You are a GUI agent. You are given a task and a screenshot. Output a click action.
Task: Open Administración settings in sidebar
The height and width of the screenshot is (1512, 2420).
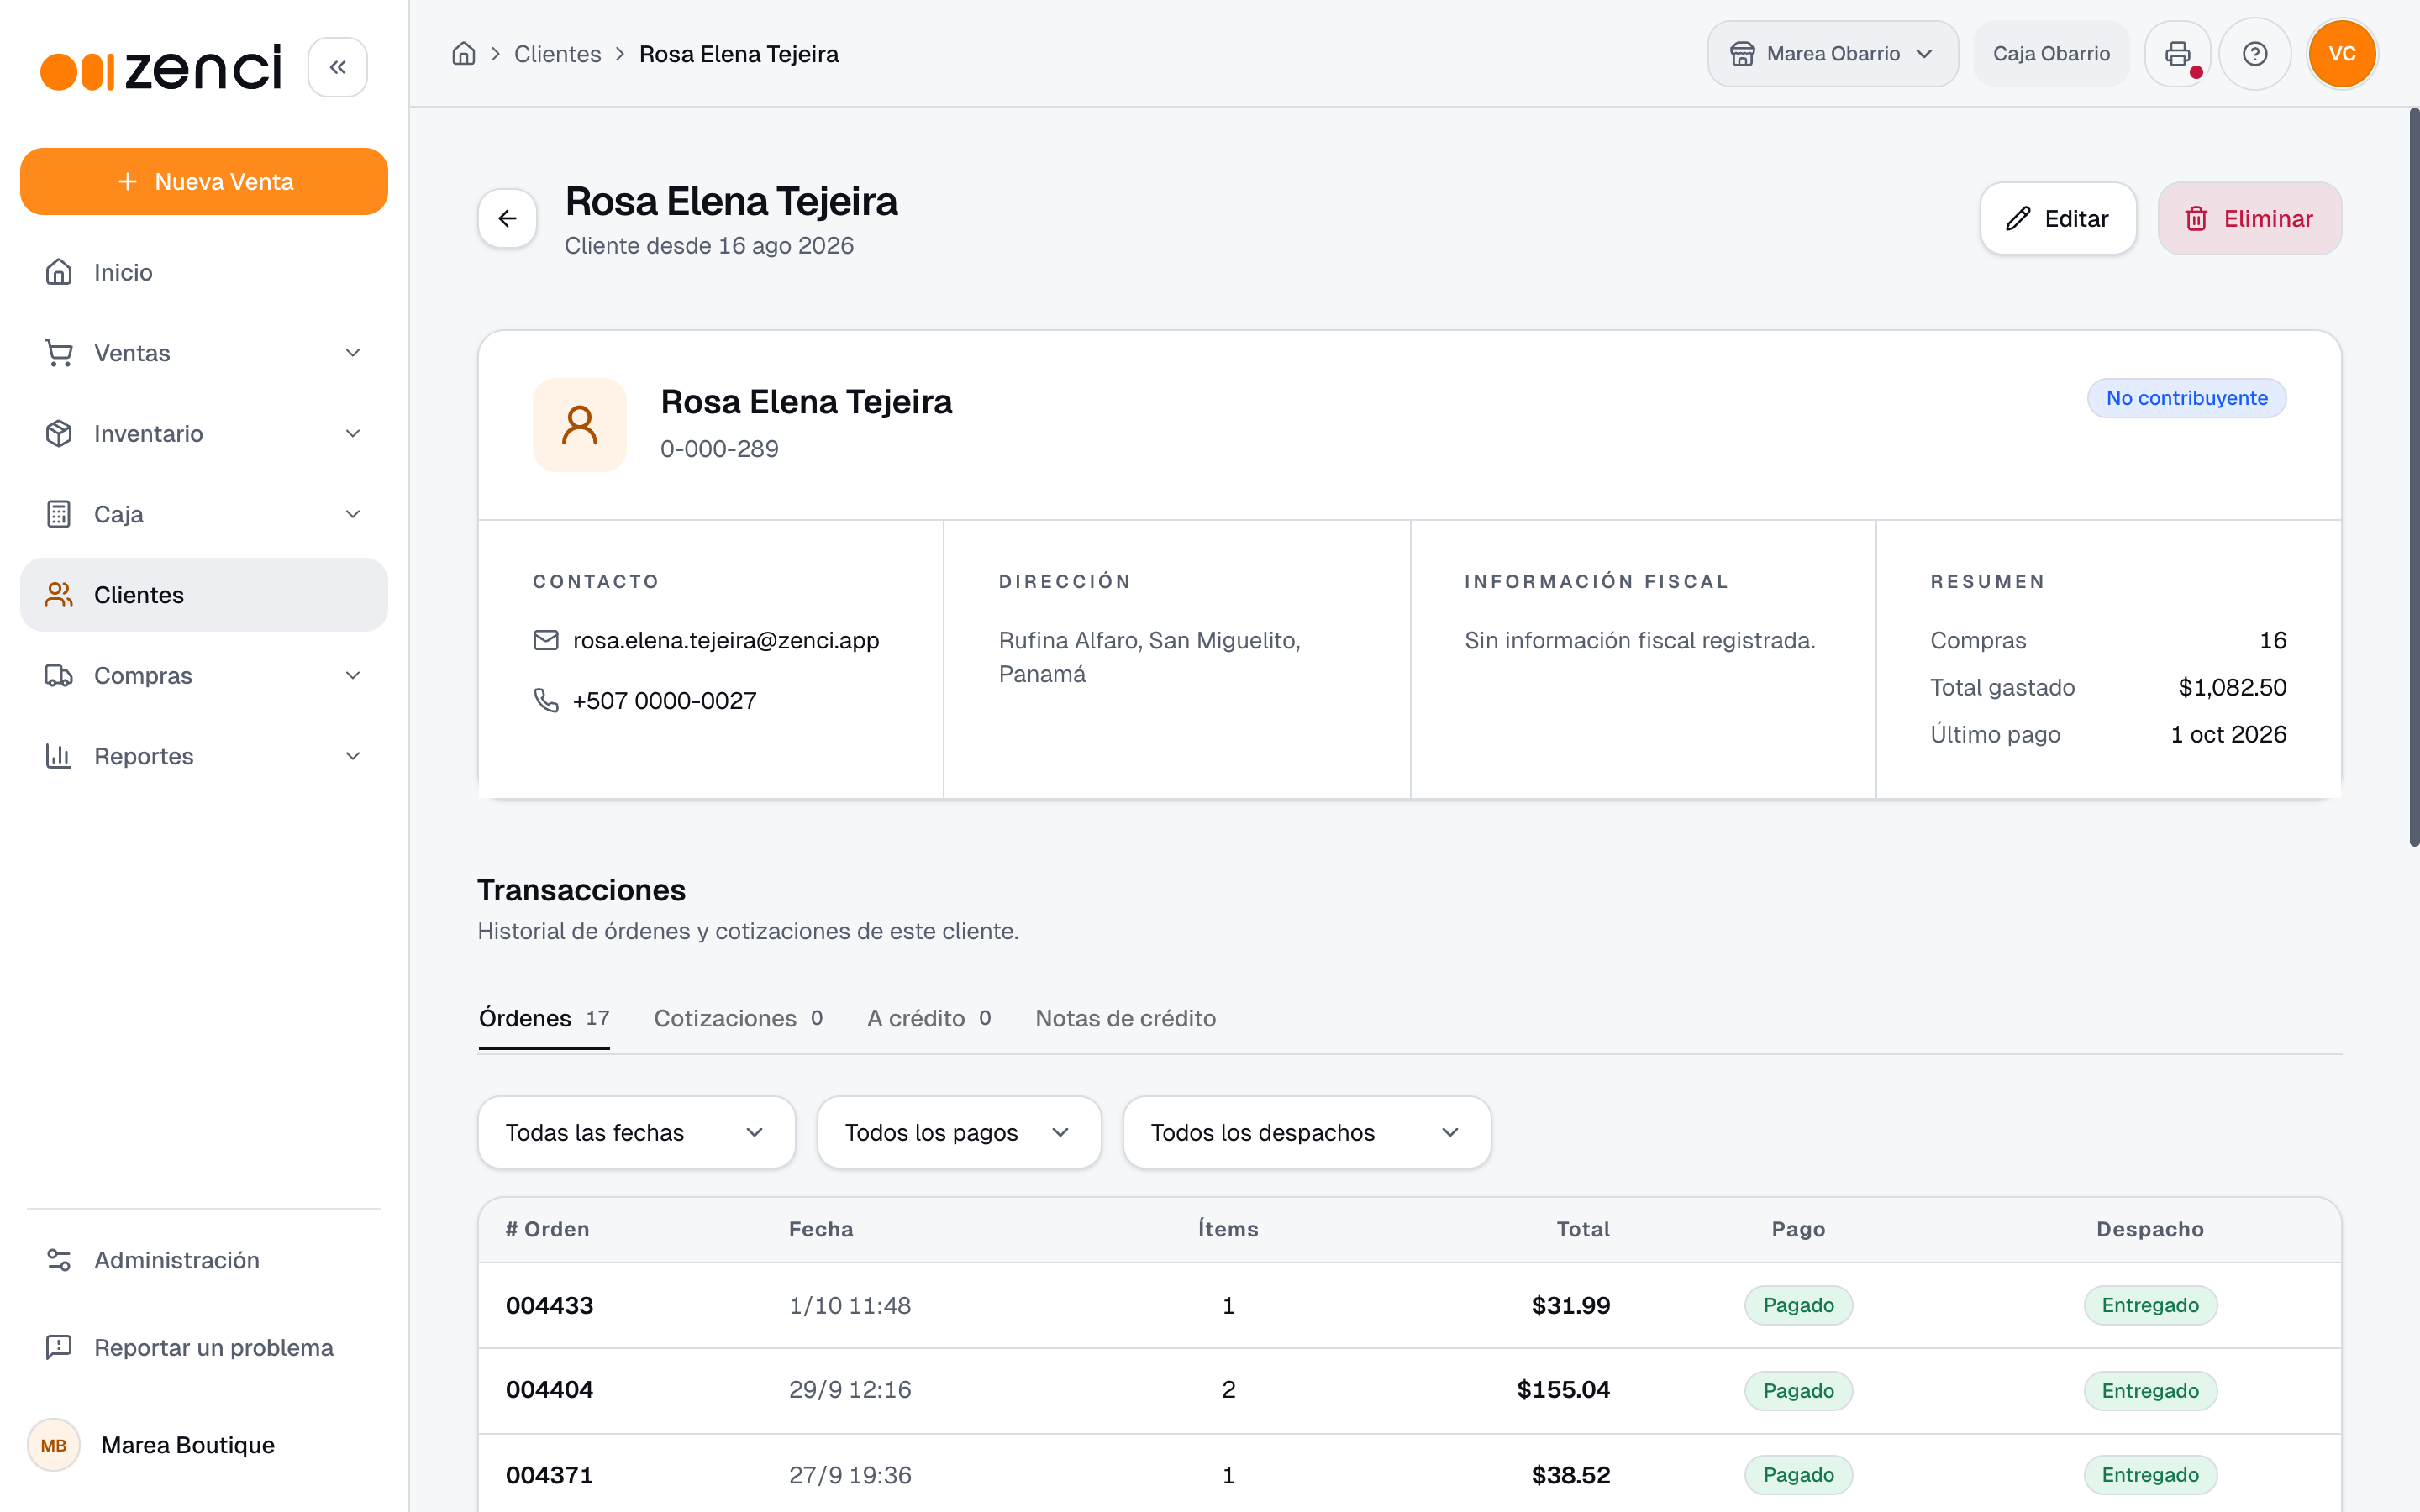pos(204,1260)
